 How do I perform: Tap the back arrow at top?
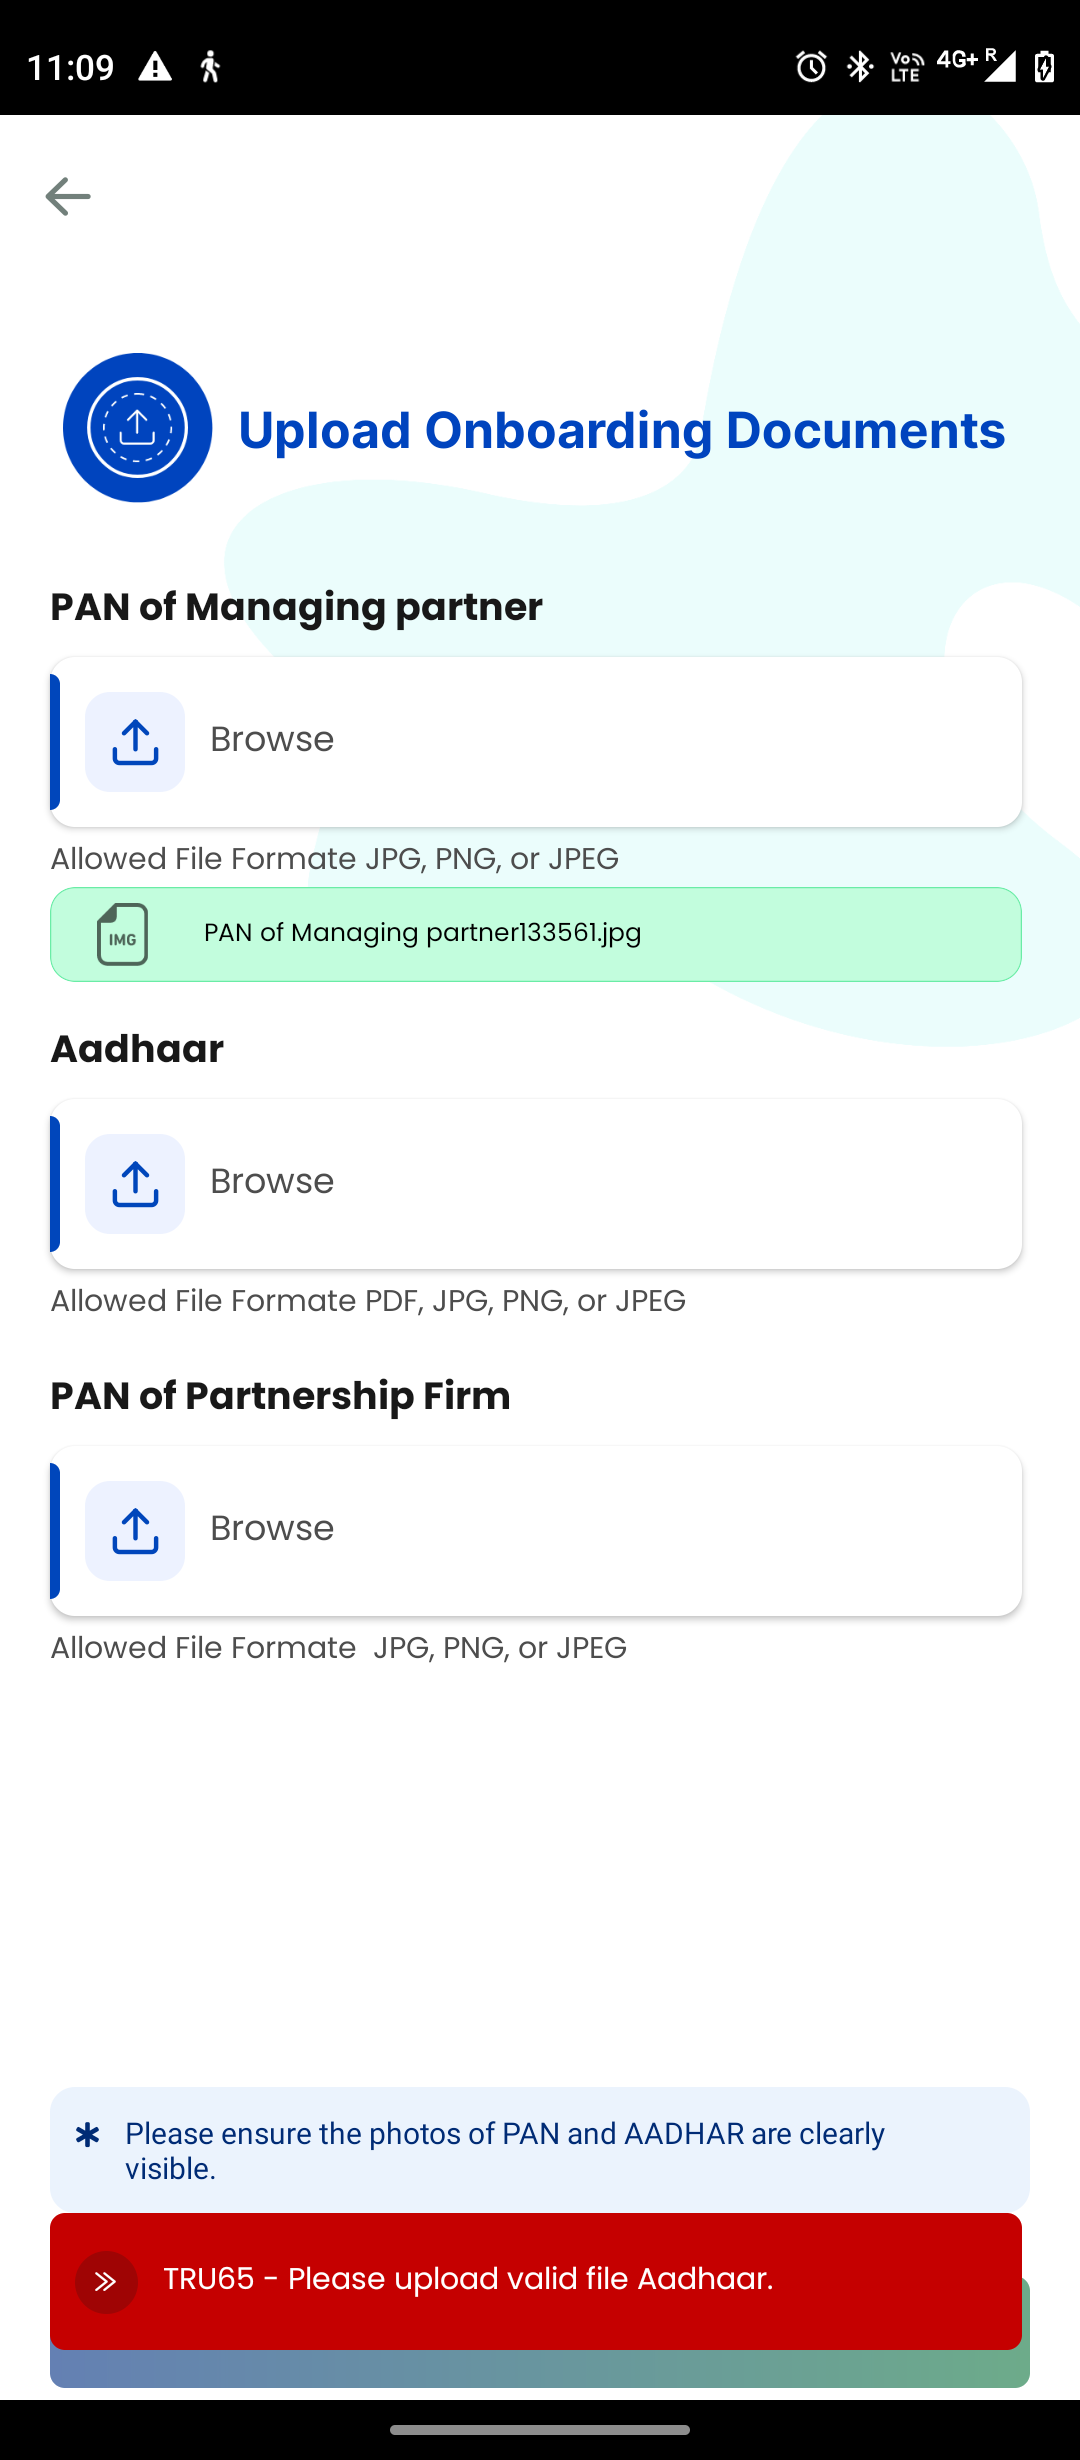click(x=68, y=197)
